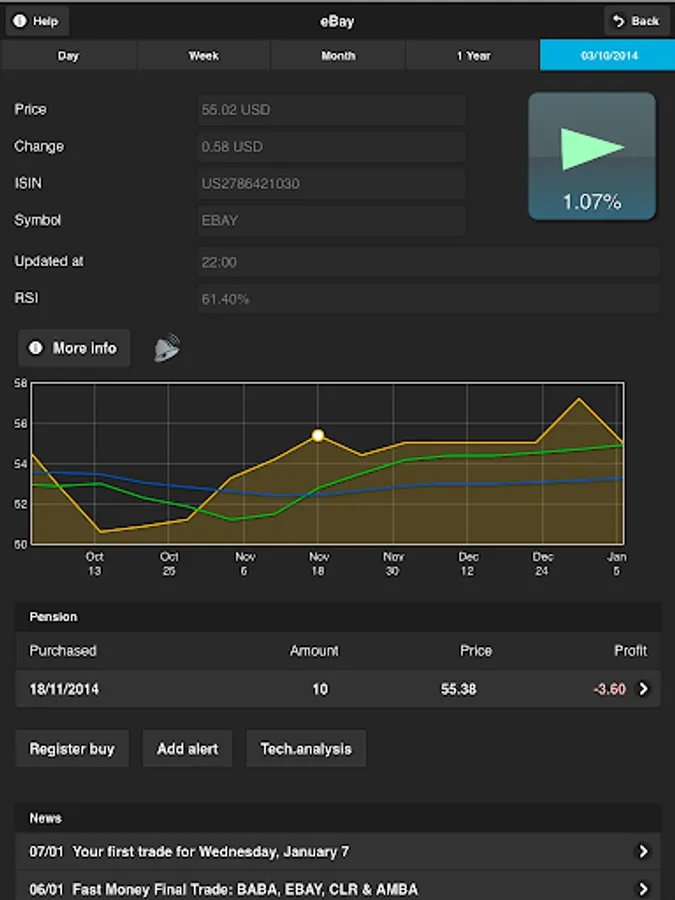675x900 pixels.
Task: Click the ISIN field US2786421030
Action: click(331, 184)
